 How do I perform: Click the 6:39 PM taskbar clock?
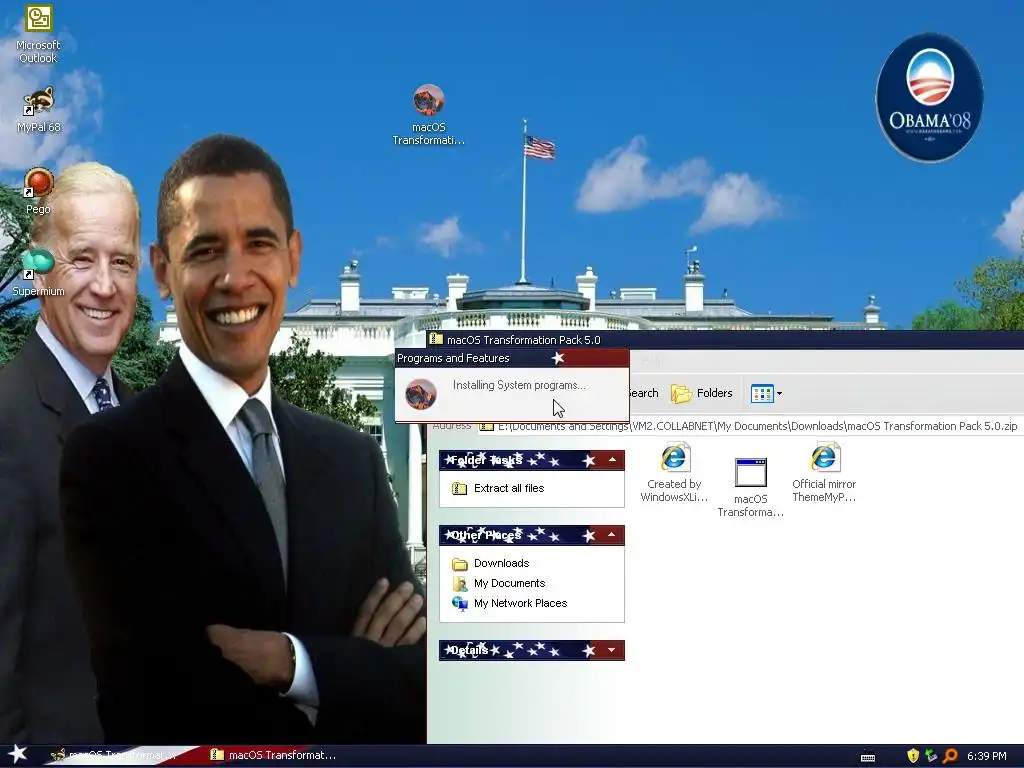[x=986, y=756]
